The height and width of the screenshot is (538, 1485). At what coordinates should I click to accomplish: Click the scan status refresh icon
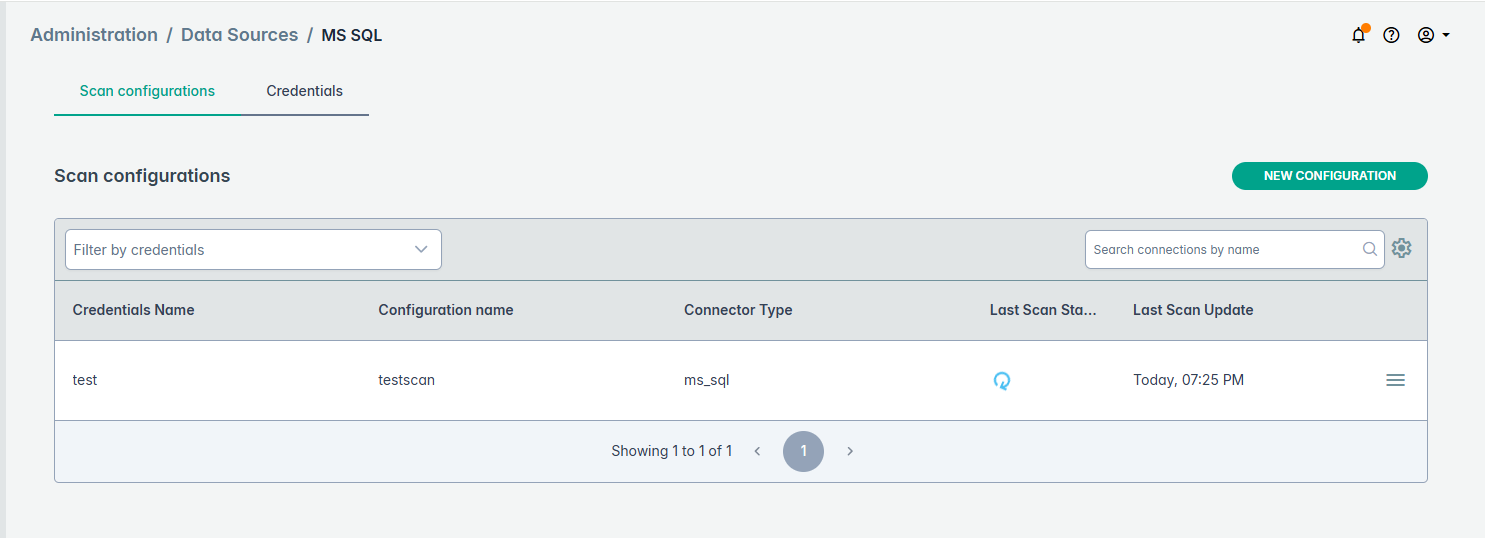[1001, 380]
